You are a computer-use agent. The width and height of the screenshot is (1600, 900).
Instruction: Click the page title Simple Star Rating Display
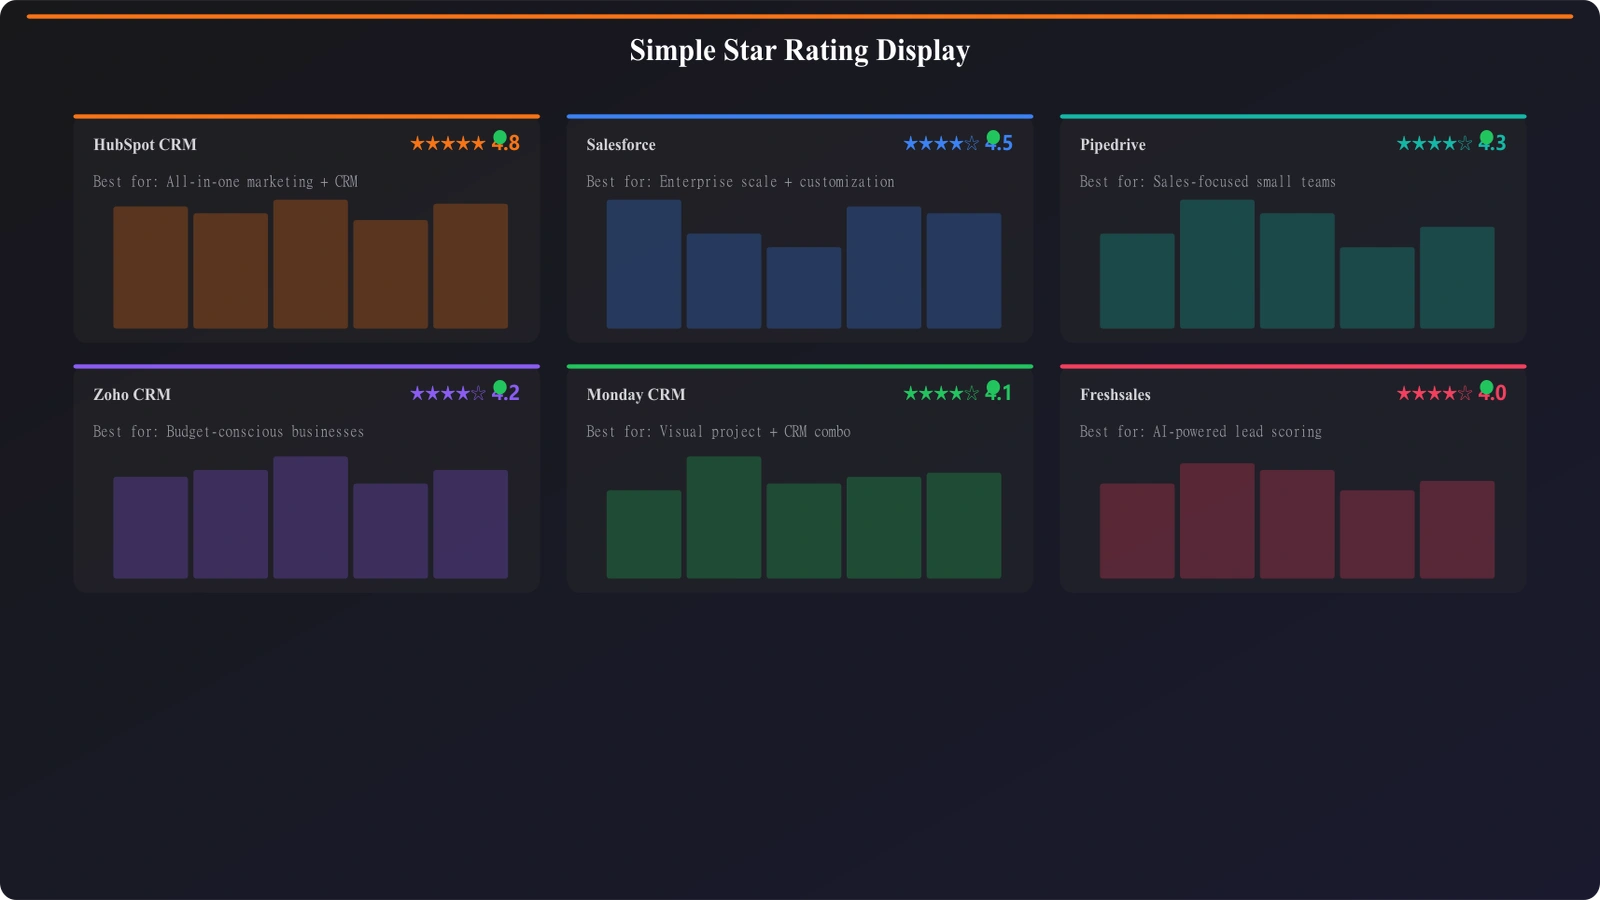[x=799, y=49]
